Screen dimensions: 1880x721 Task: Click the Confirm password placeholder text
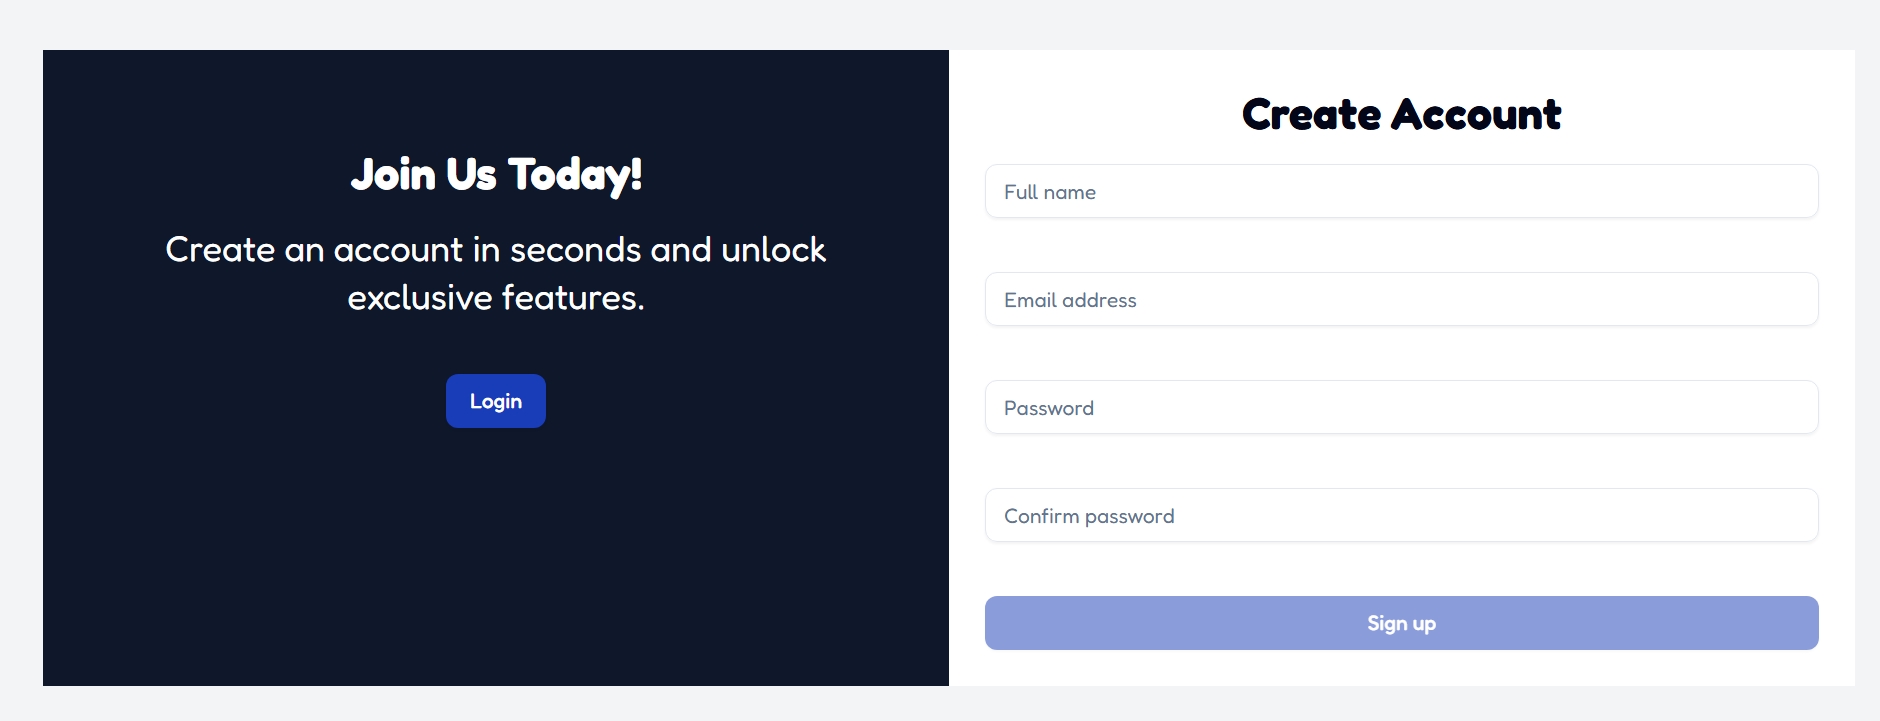(x=1089, y=516)
